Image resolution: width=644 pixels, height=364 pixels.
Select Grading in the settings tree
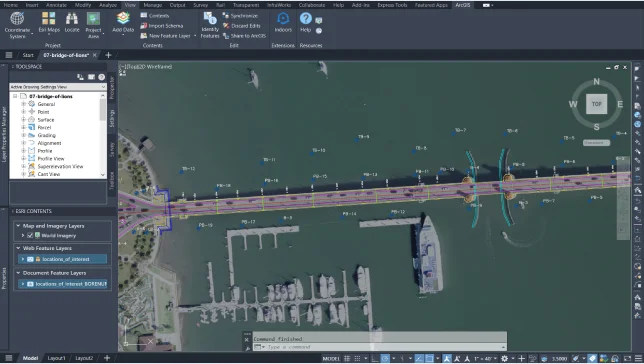pyautogui.click(x=46, y=135)
